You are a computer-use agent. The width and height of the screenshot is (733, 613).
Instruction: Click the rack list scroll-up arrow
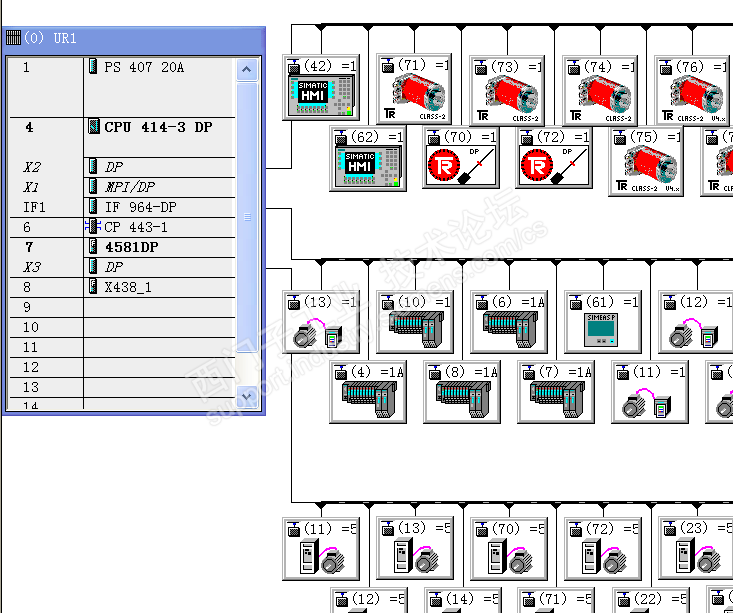pyautogui.click(x=247, y=70)
